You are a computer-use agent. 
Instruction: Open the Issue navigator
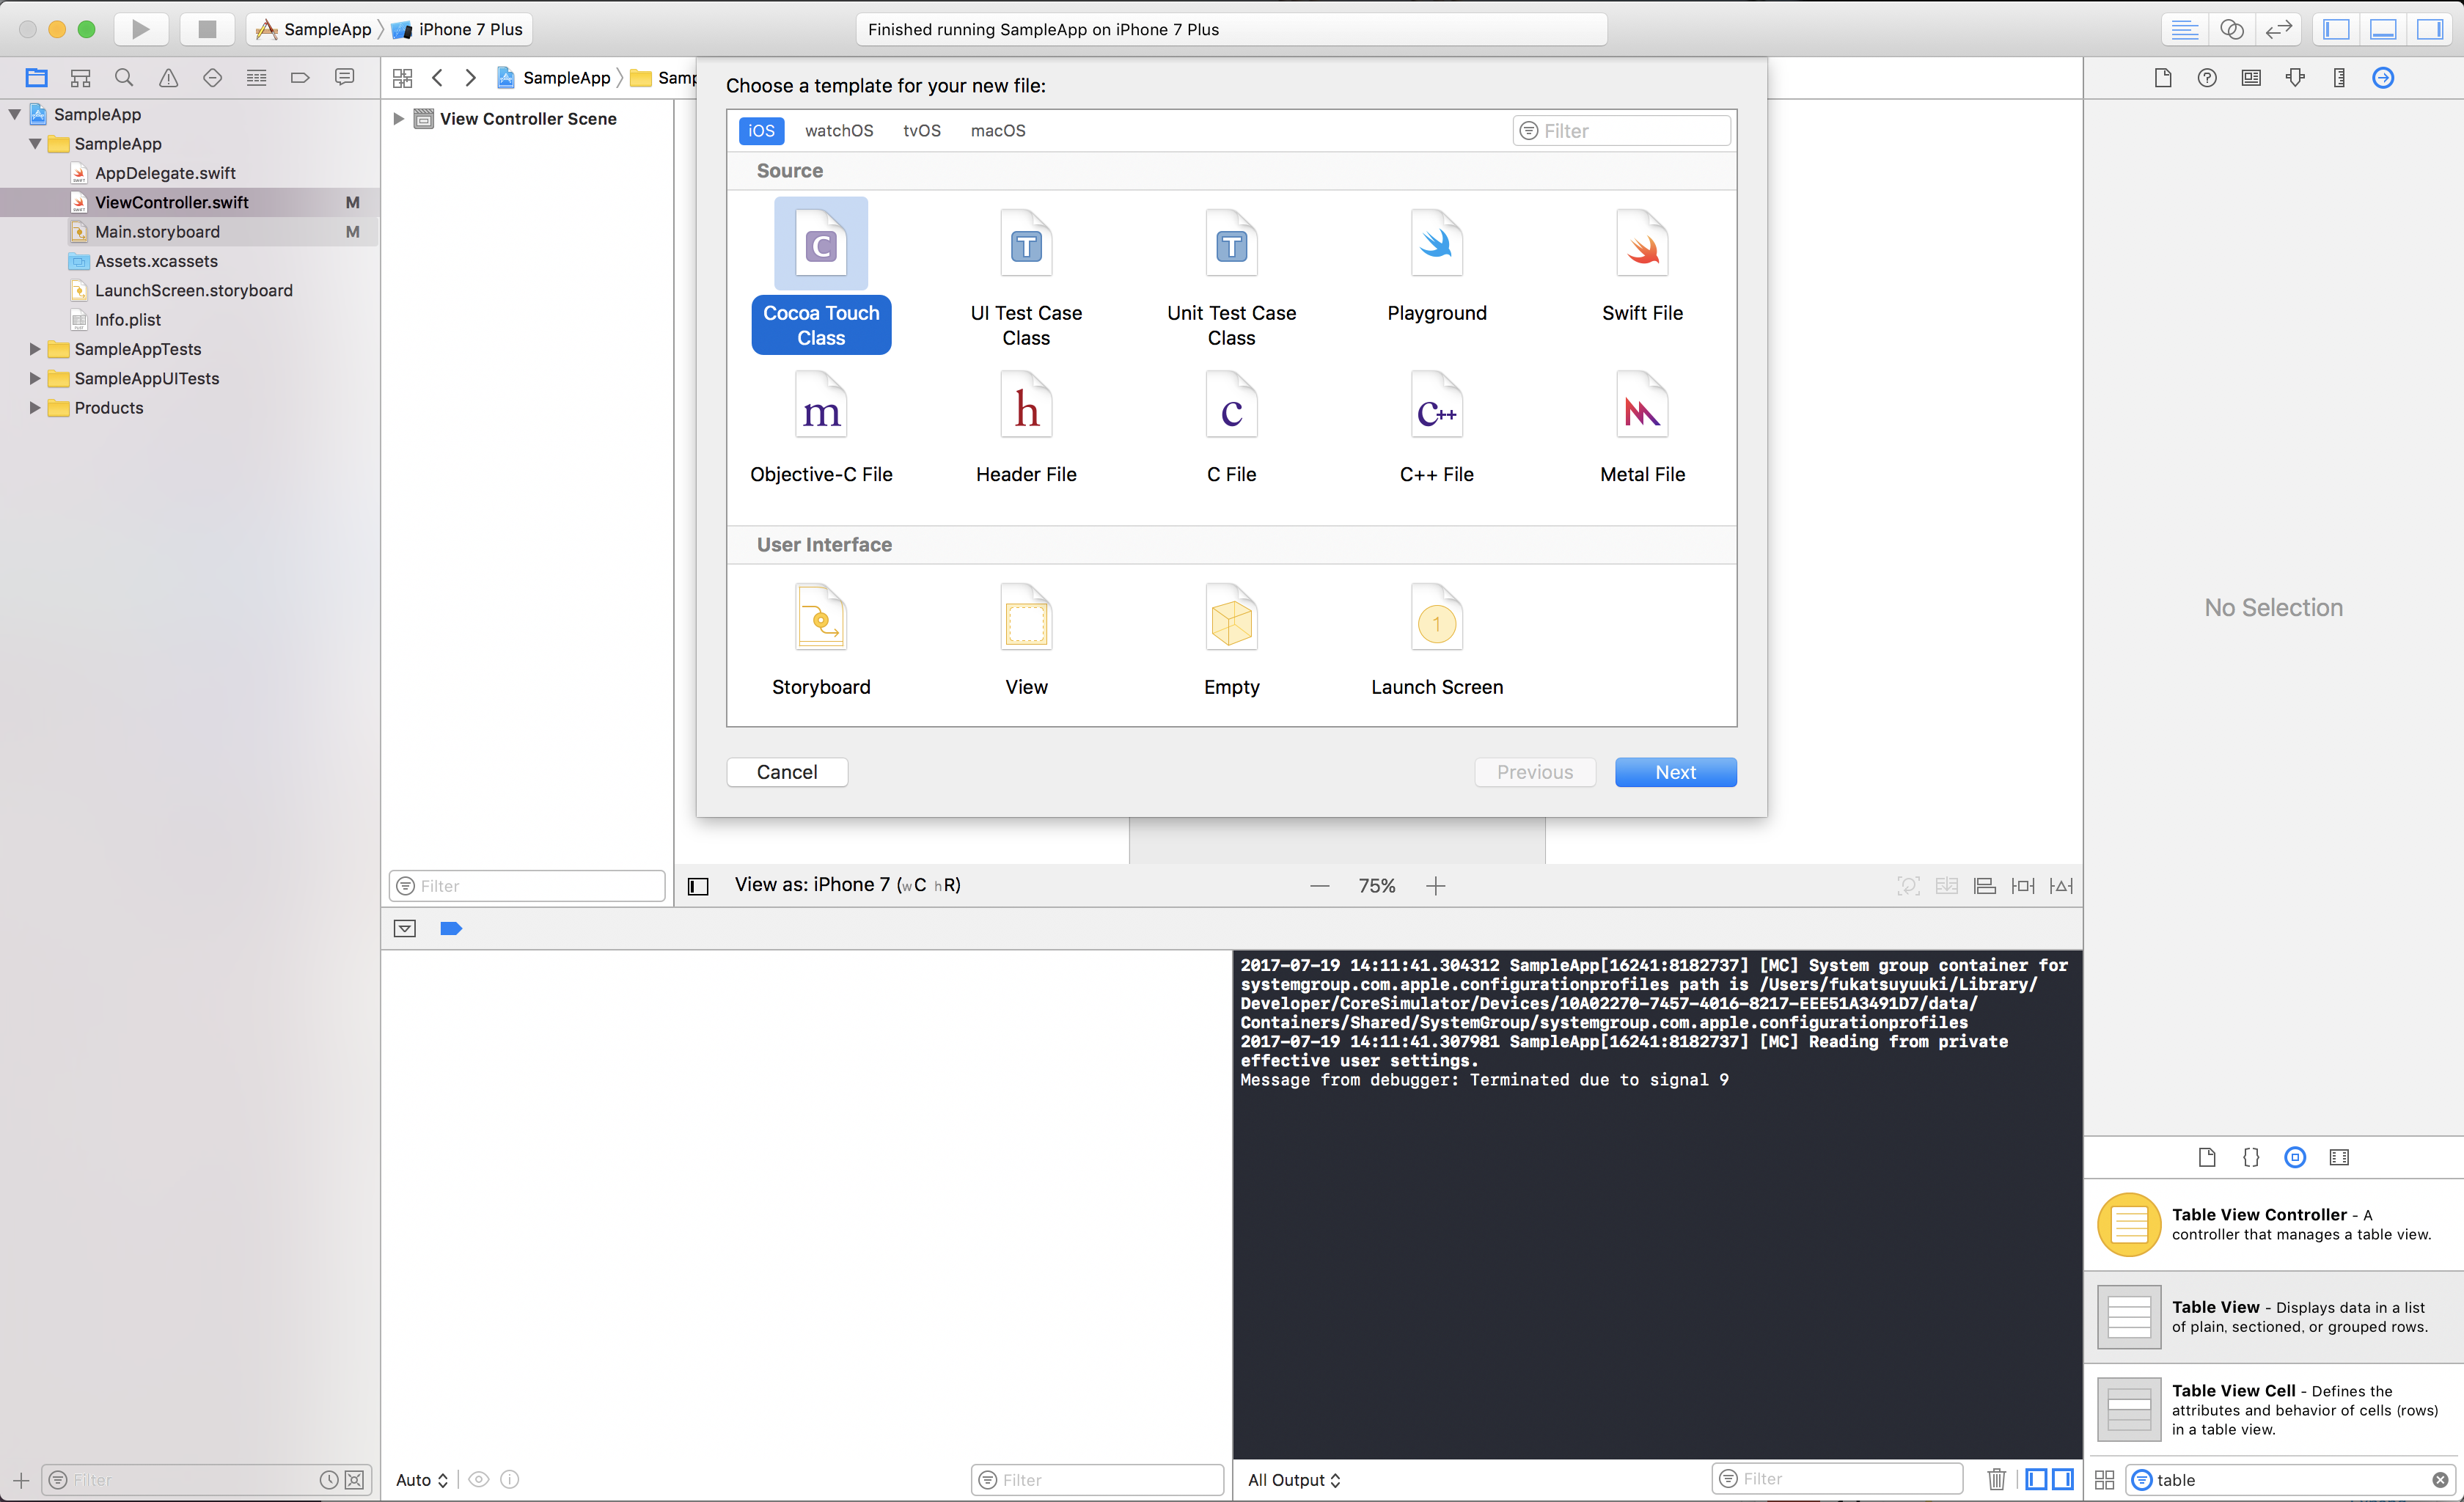coord(168,78)
